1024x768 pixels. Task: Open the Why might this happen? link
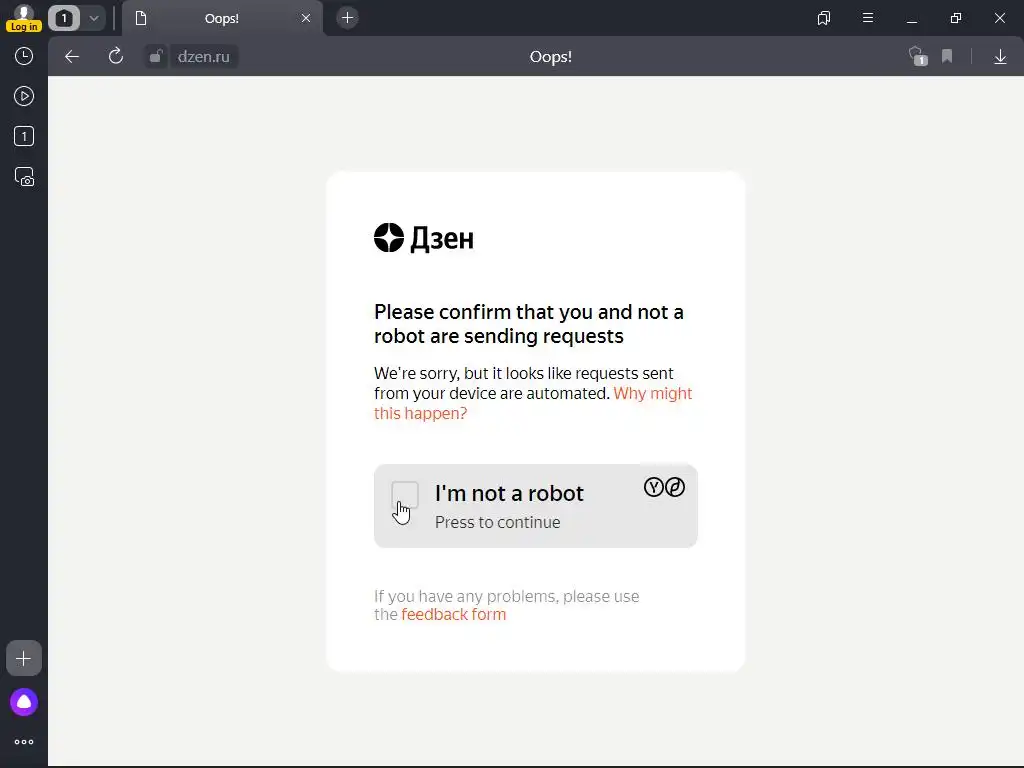pyautogui.click(x=533, y=404)
